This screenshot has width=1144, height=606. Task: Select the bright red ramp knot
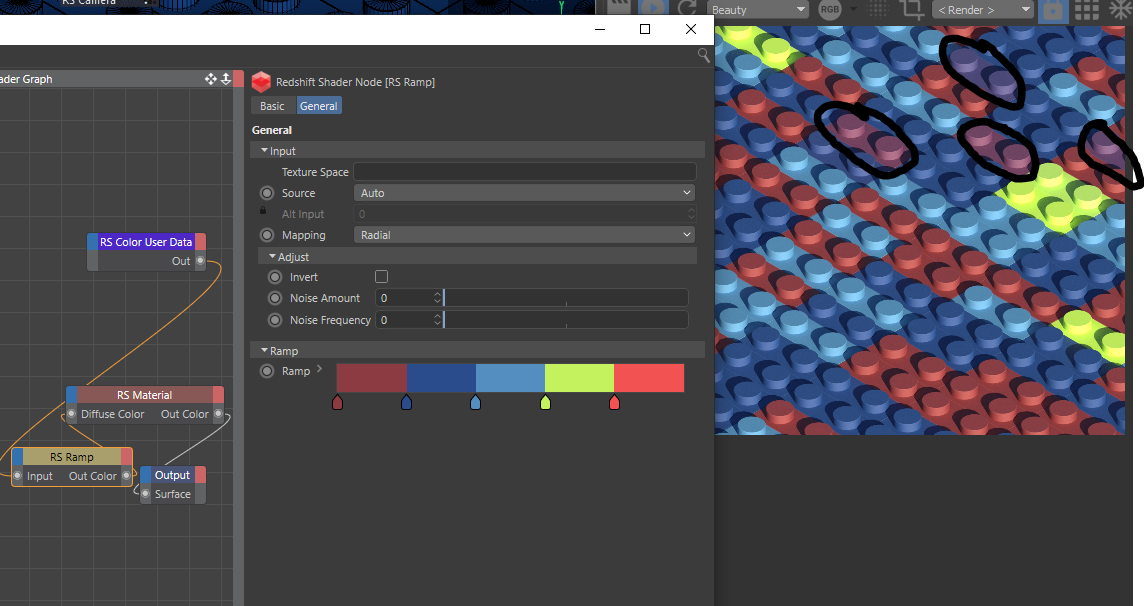614,403
